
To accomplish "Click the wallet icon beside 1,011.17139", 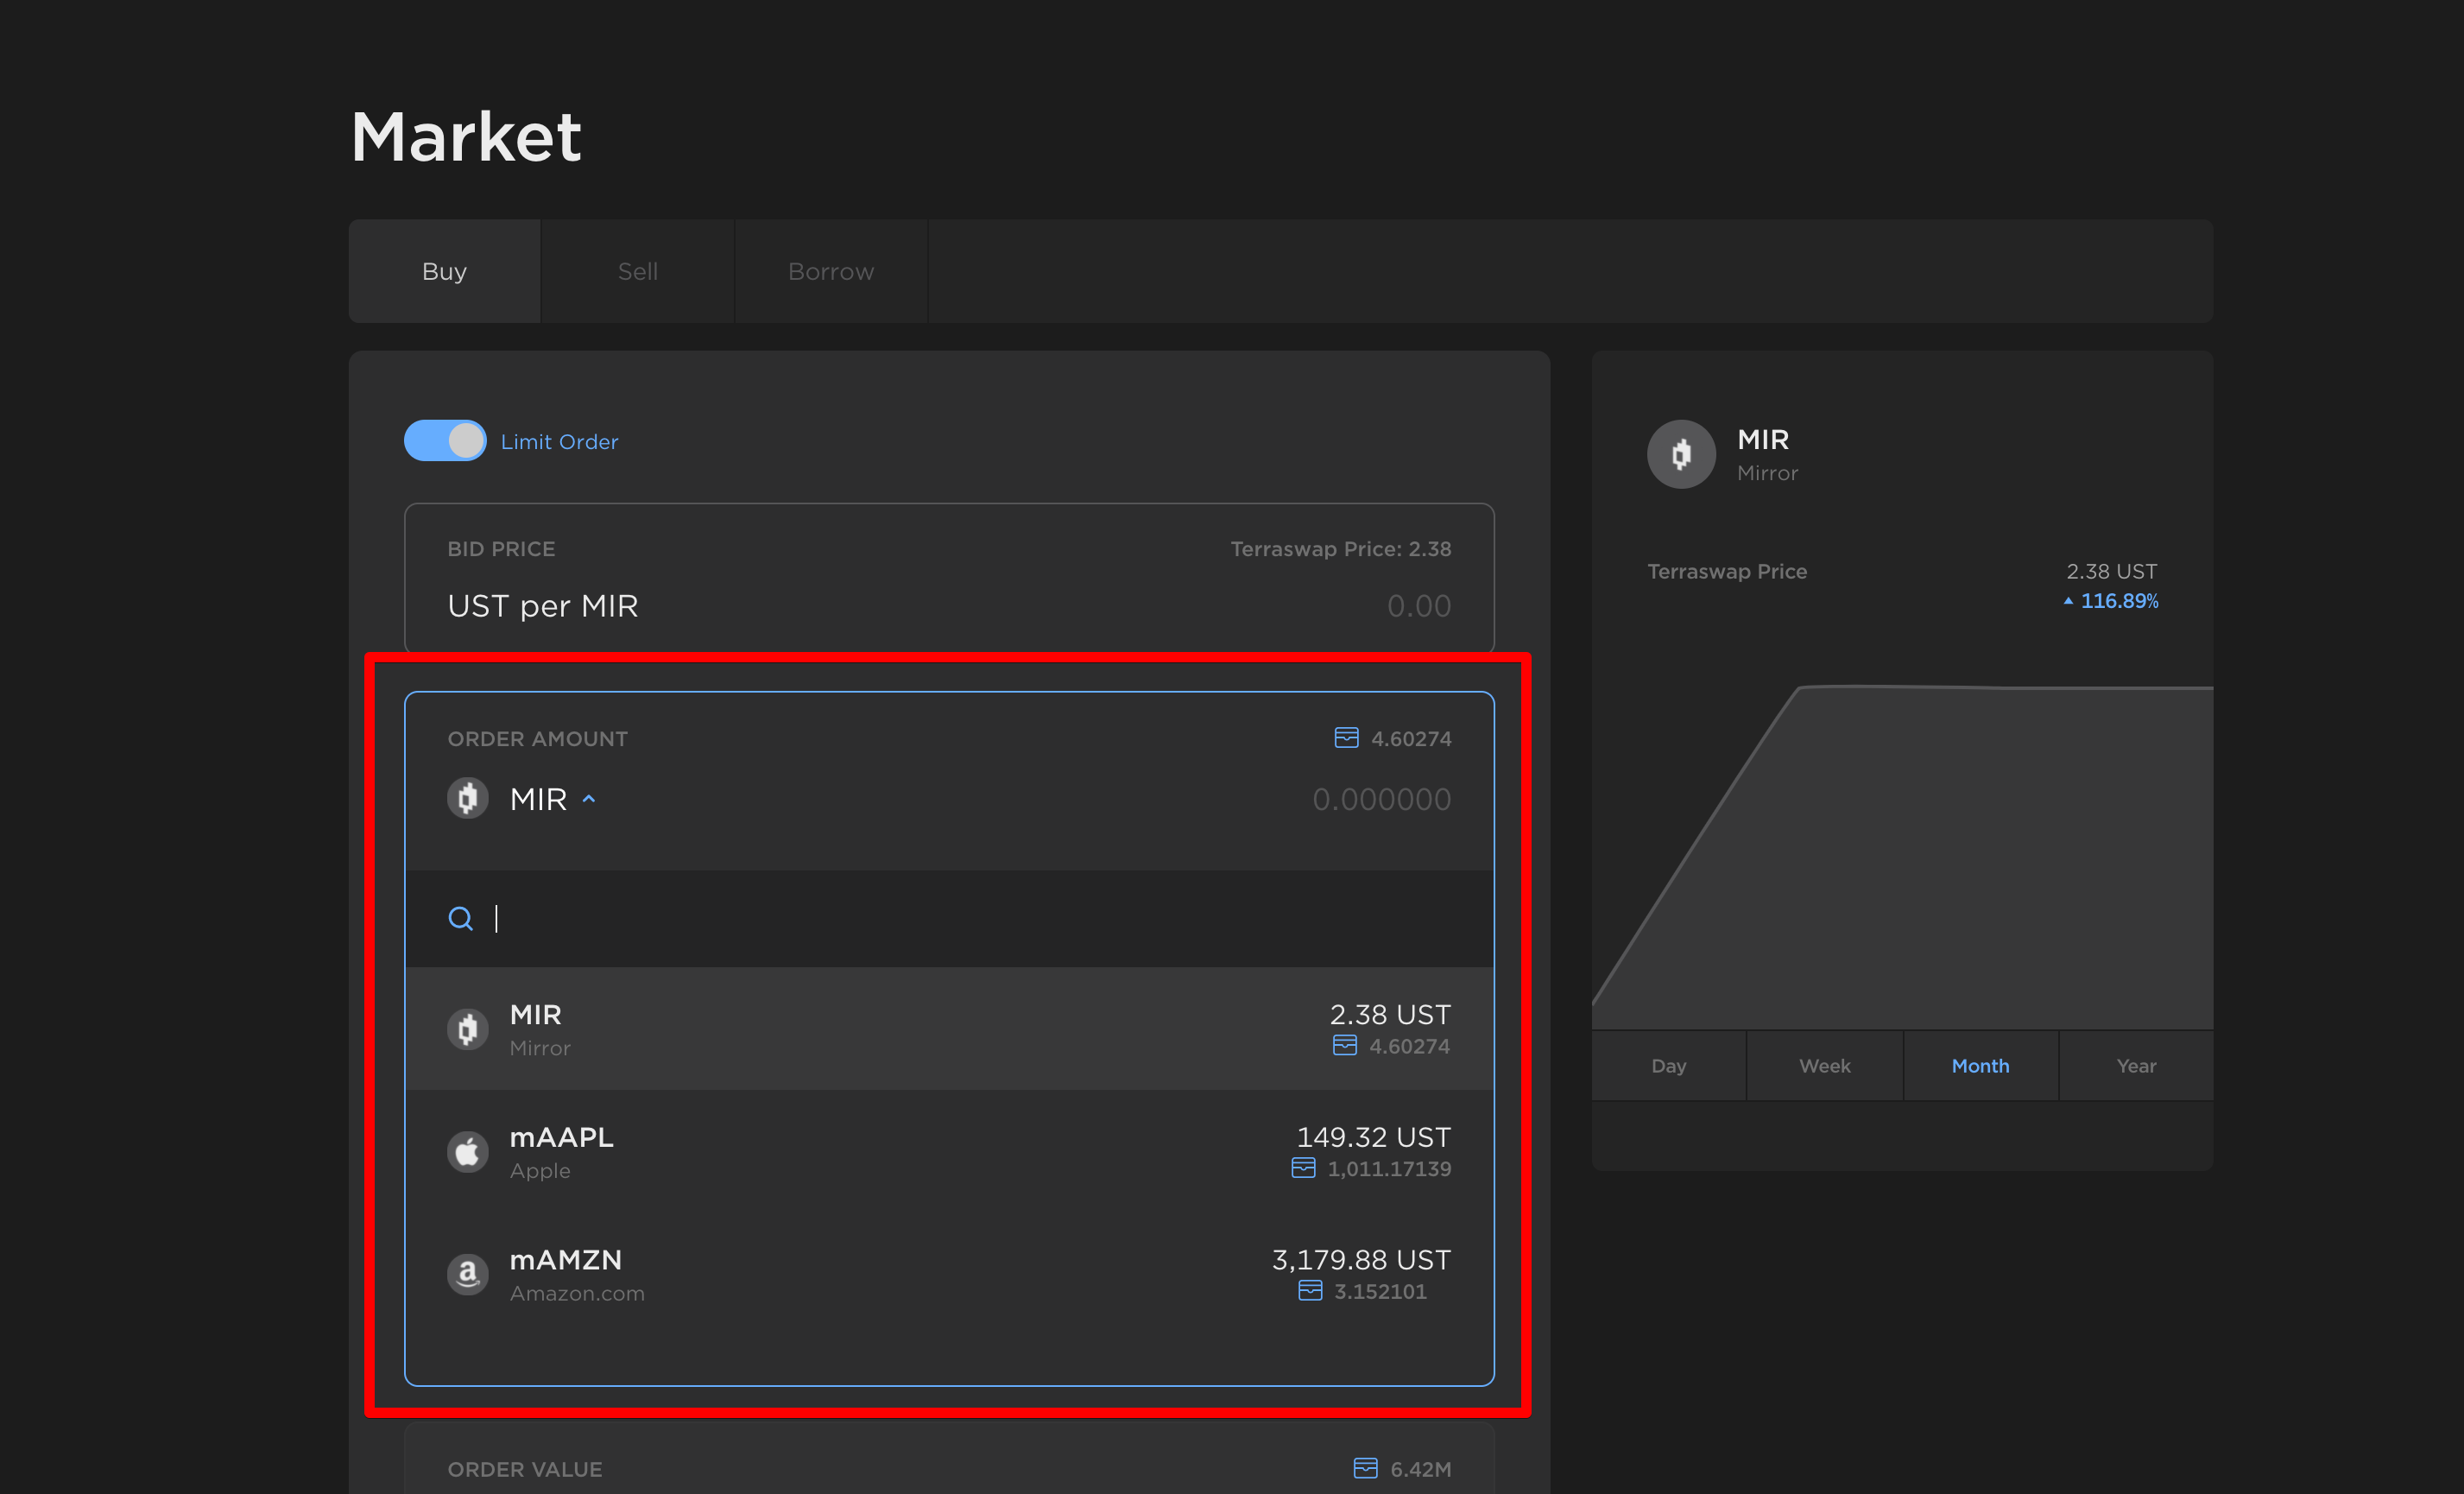I will 1303,1168.
